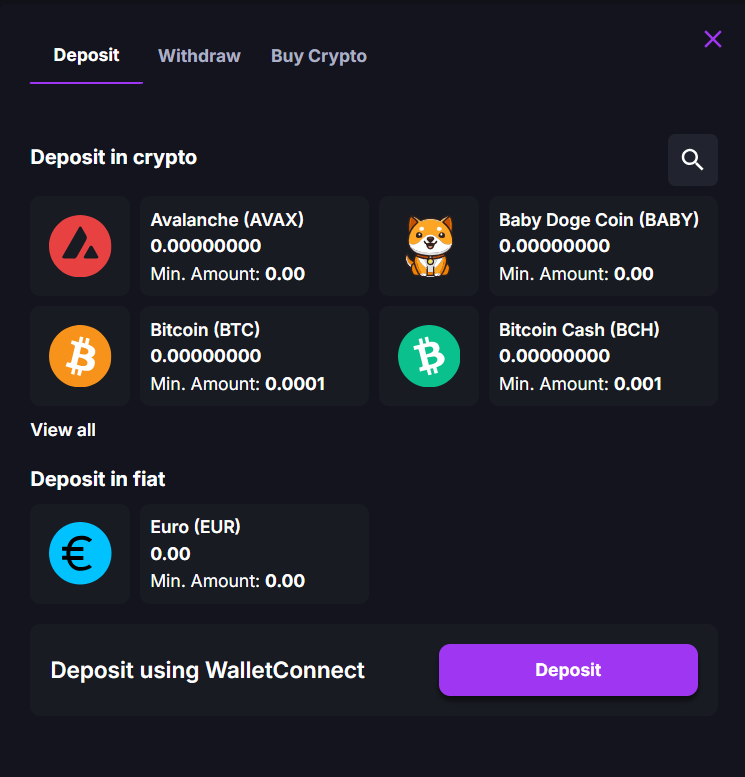Image resolution: width=745 pixels, height=777 pixels.
Task: Select the Avalanche (AVAX) deposit card
Action: tap(254, 246)
